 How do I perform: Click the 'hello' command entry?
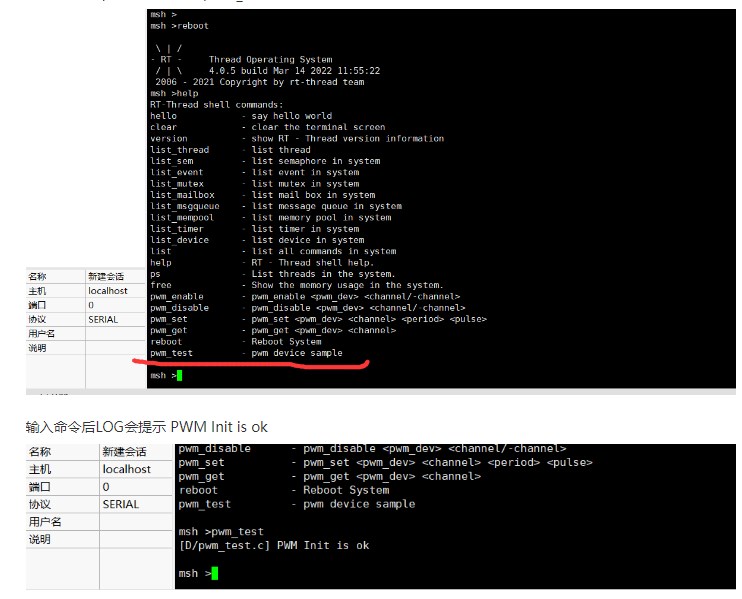click(163, 116)
